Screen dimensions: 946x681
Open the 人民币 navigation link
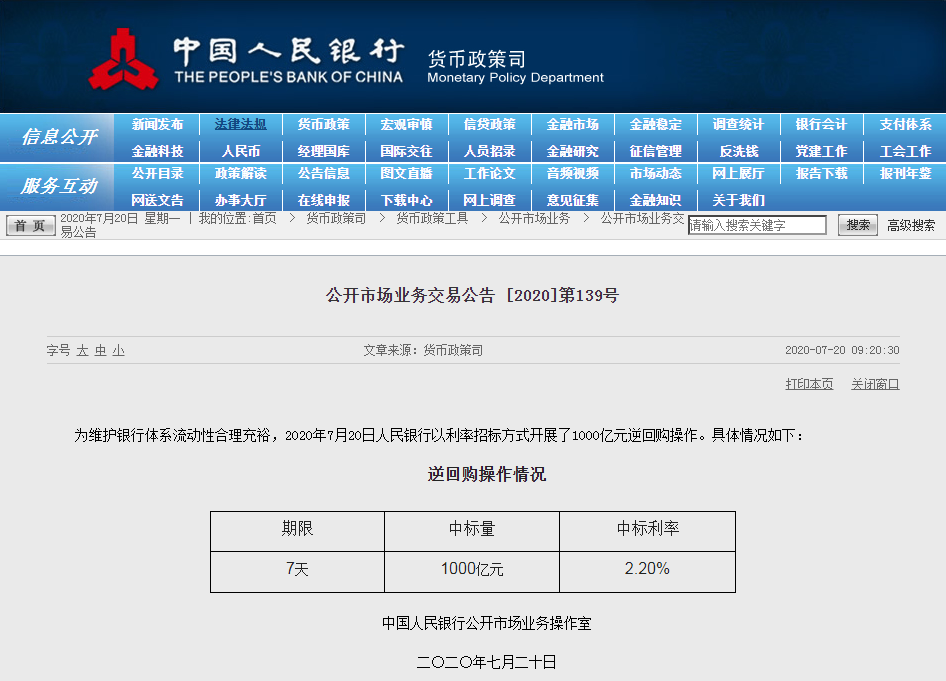[x=240, y=151]
